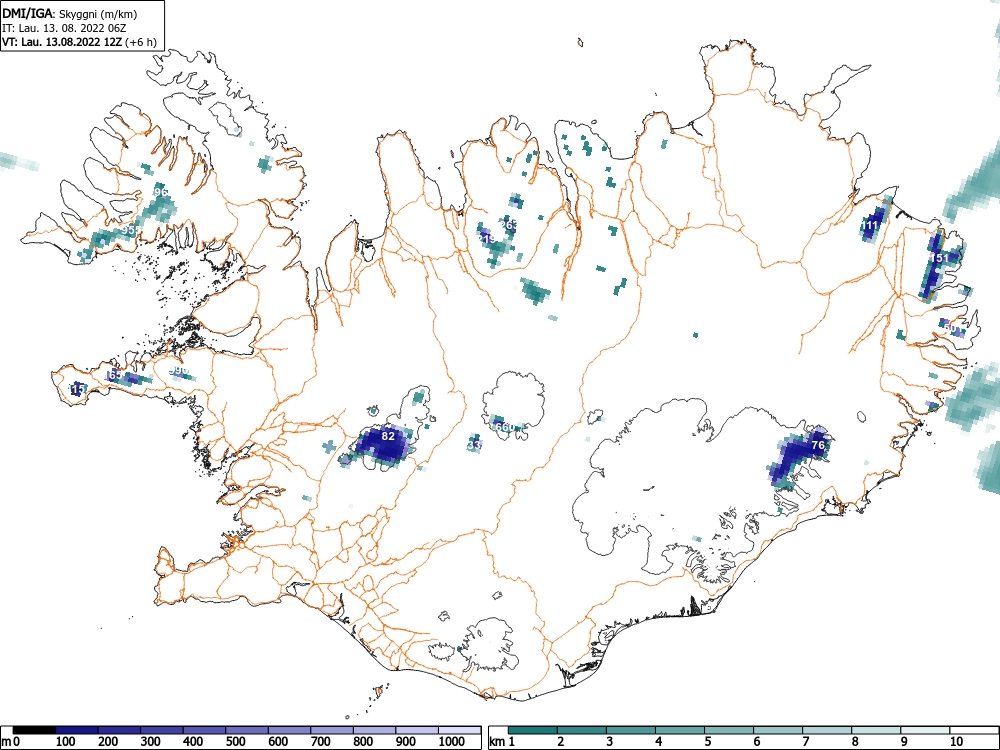This screenshot has width=1000, height=750.
Task: Click the black 0–100 m legend swatch
Action: tap(34, 730)
